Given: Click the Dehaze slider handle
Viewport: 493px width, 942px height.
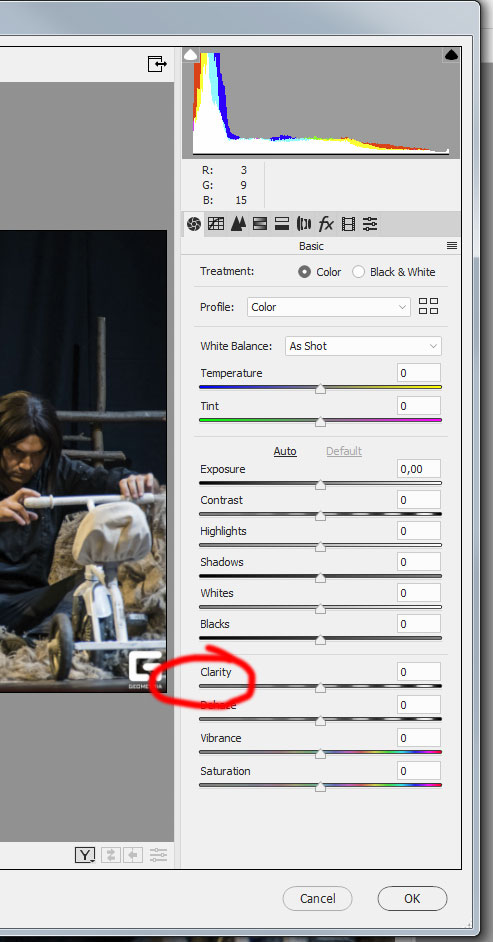Looking at the screenshot, I should (321, 720).
